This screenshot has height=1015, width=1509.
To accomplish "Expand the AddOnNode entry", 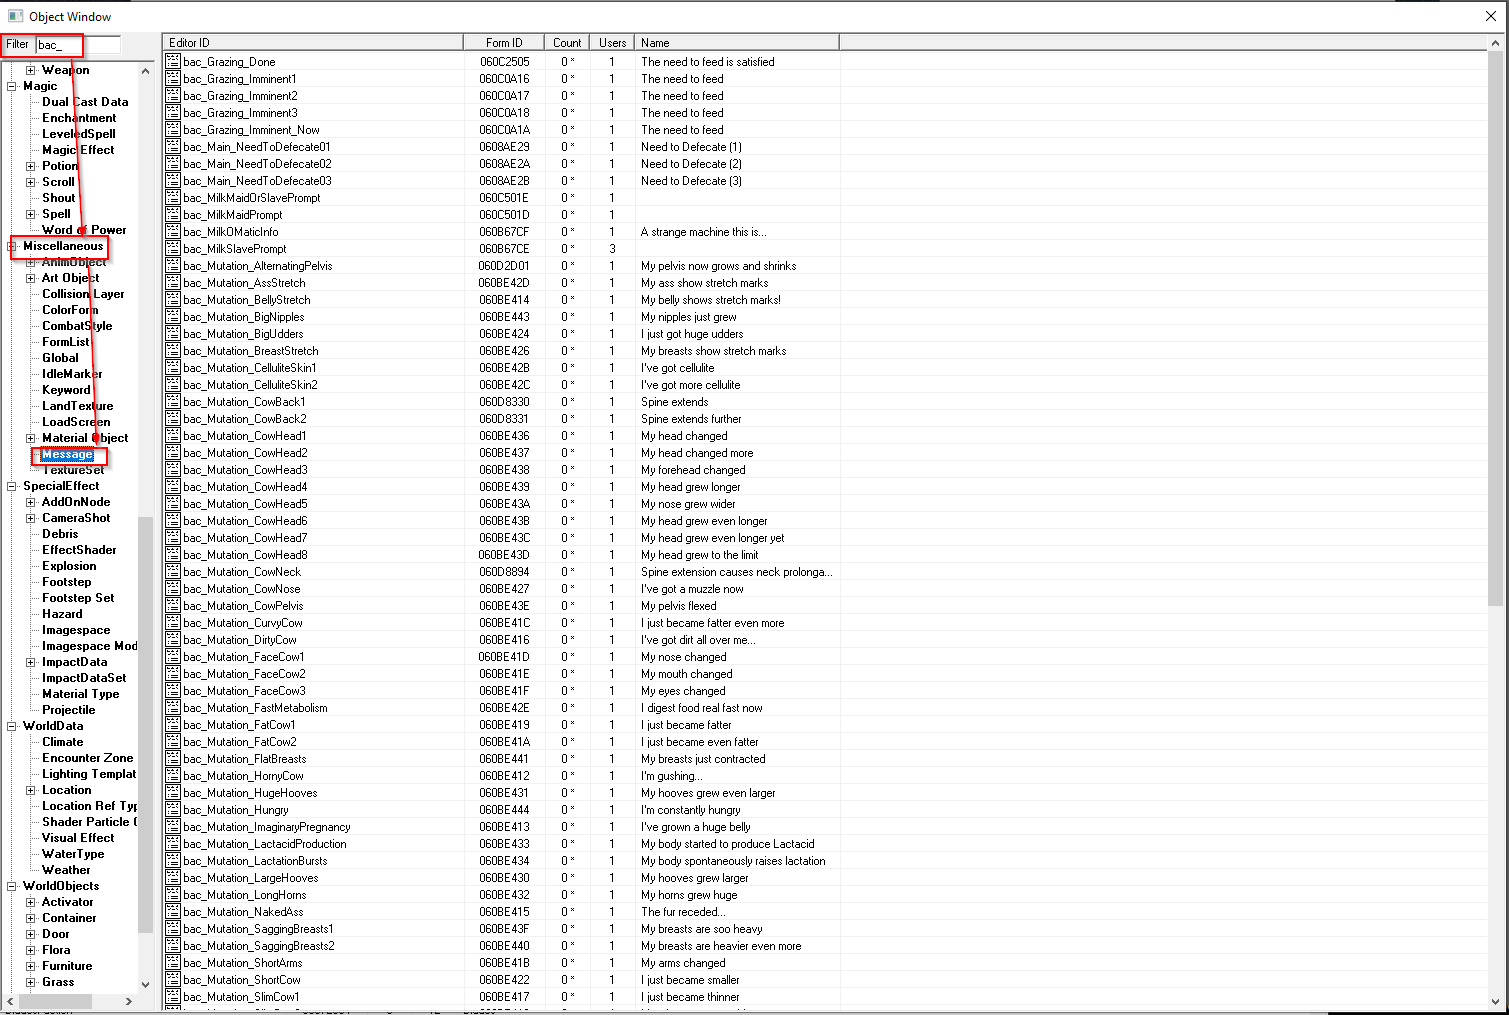I will click(x=31, y=502).
